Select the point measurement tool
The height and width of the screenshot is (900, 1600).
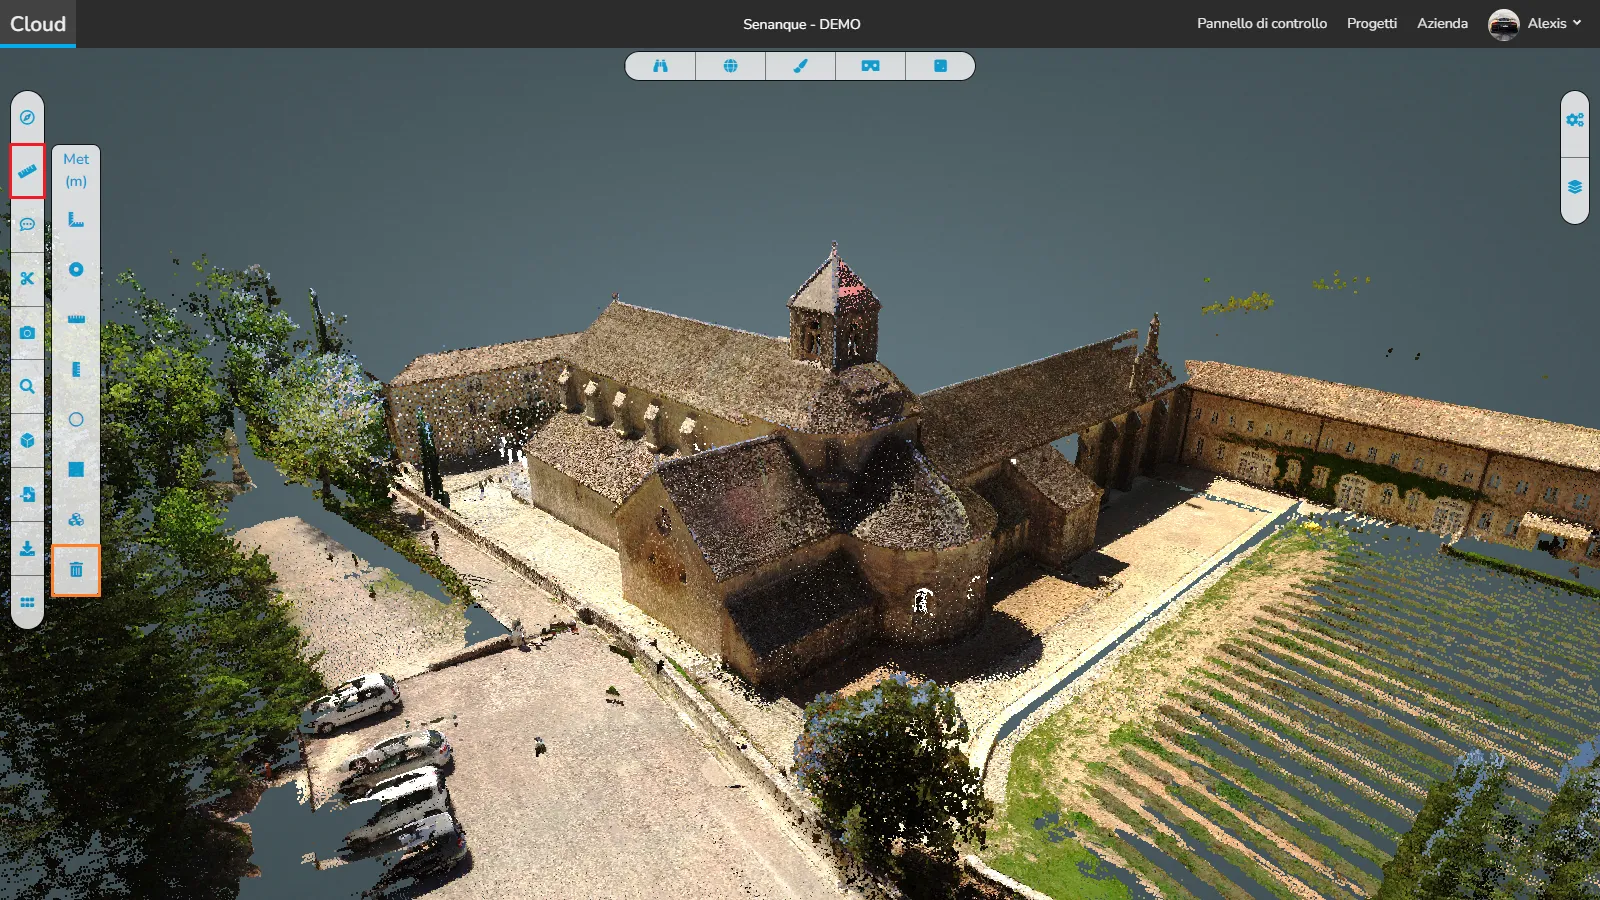coord(76,270)
